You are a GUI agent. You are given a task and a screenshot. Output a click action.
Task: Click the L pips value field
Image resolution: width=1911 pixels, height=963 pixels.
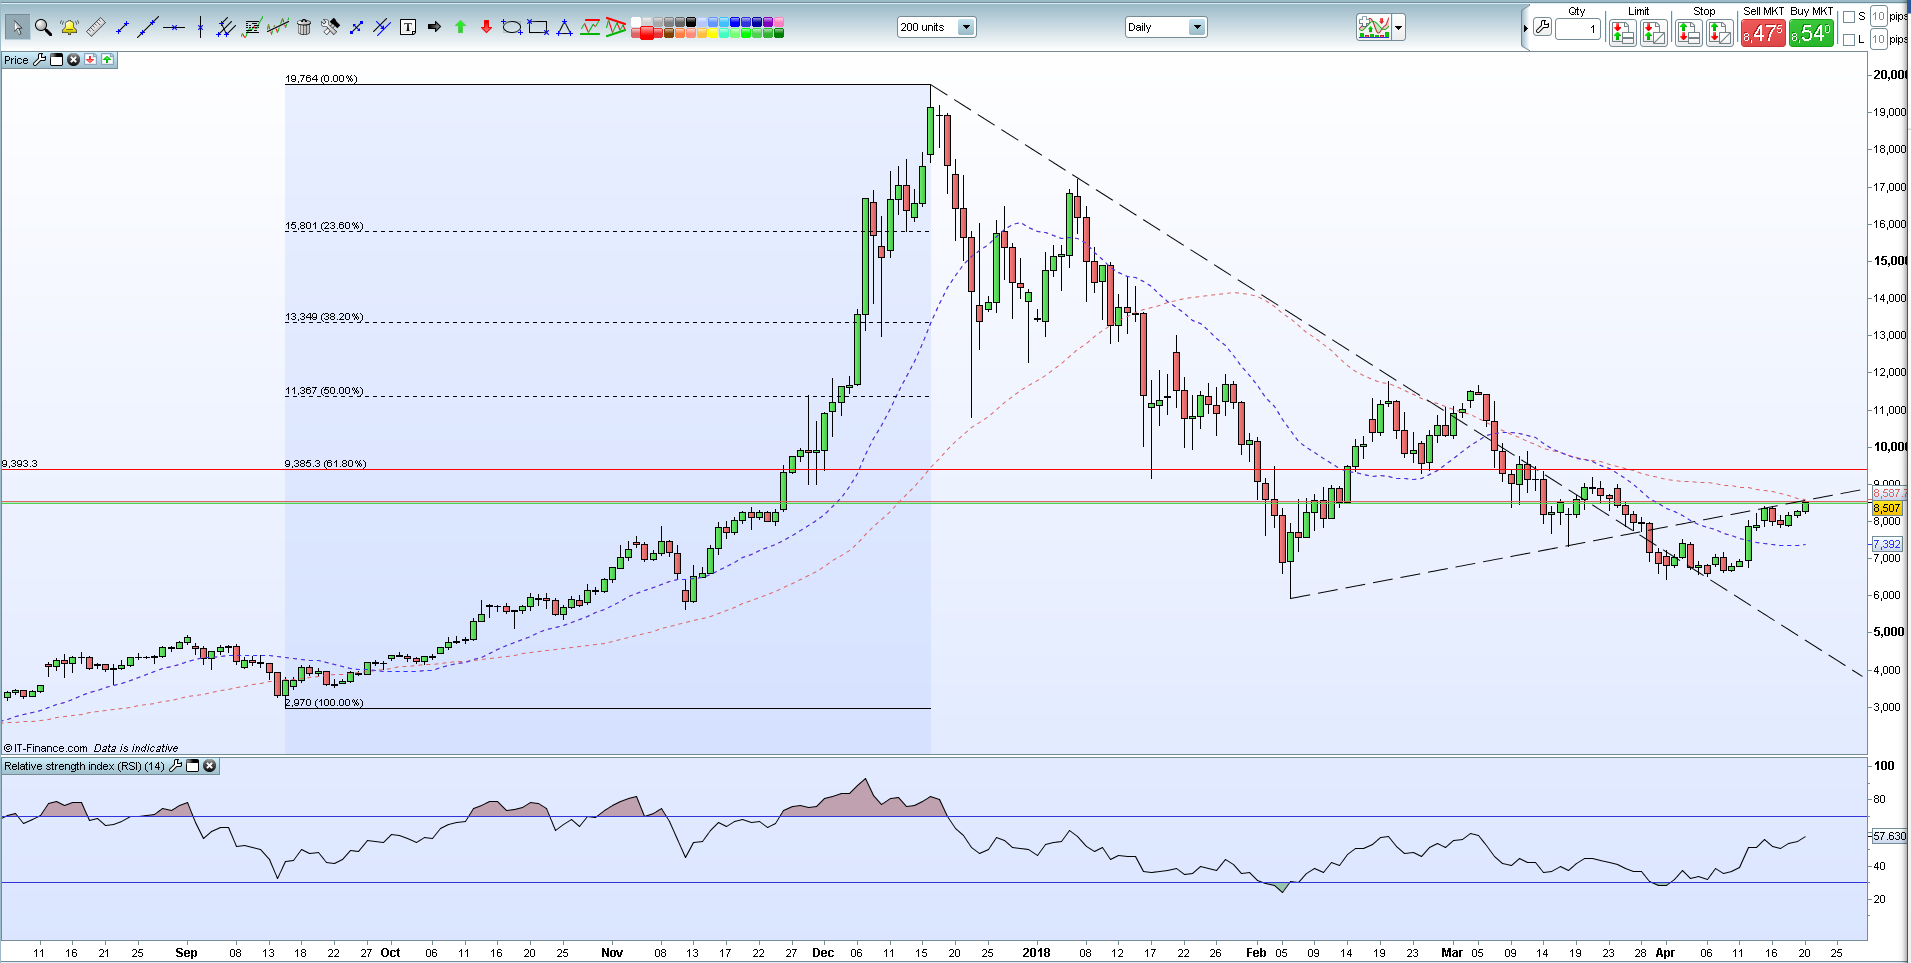1879,39
